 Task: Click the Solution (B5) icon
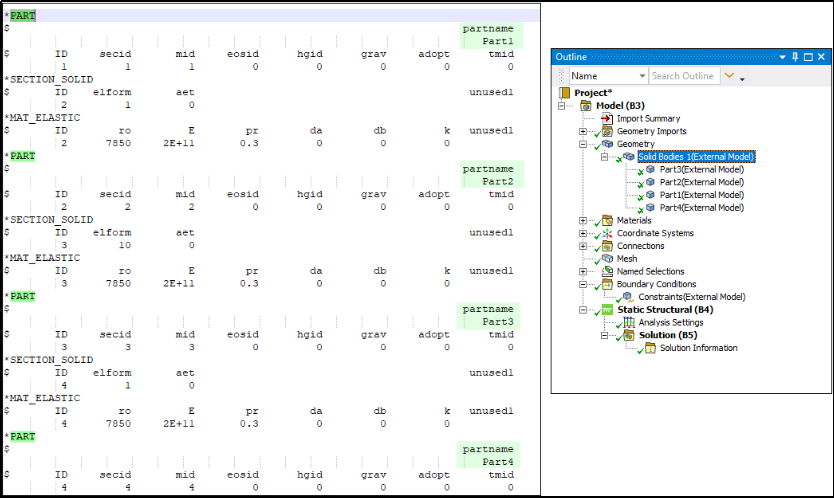tap(629, 335)
